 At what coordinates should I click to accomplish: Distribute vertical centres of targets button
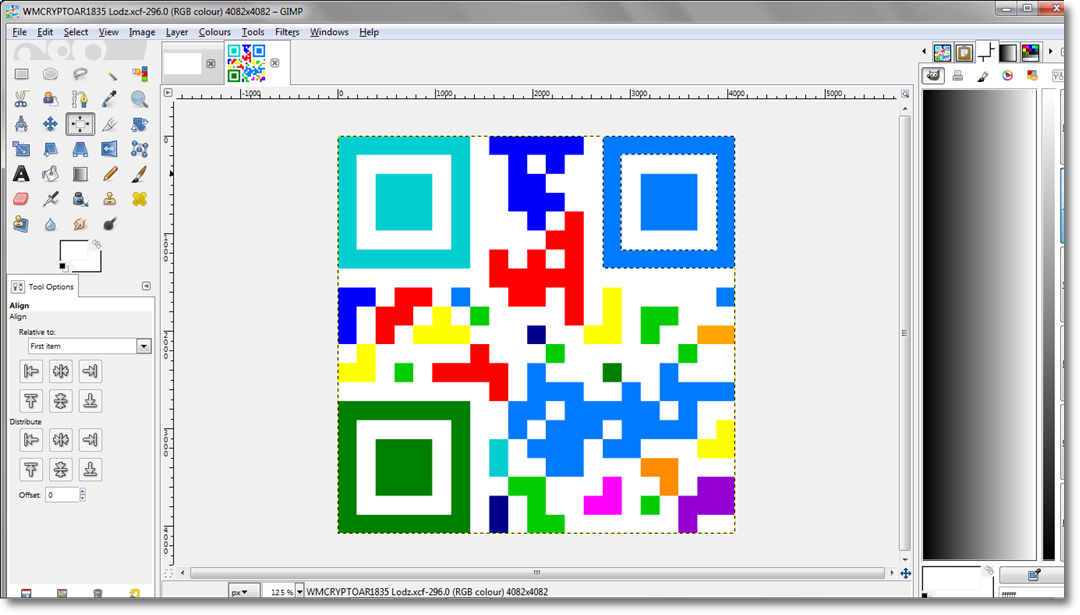tap(61, 470)
